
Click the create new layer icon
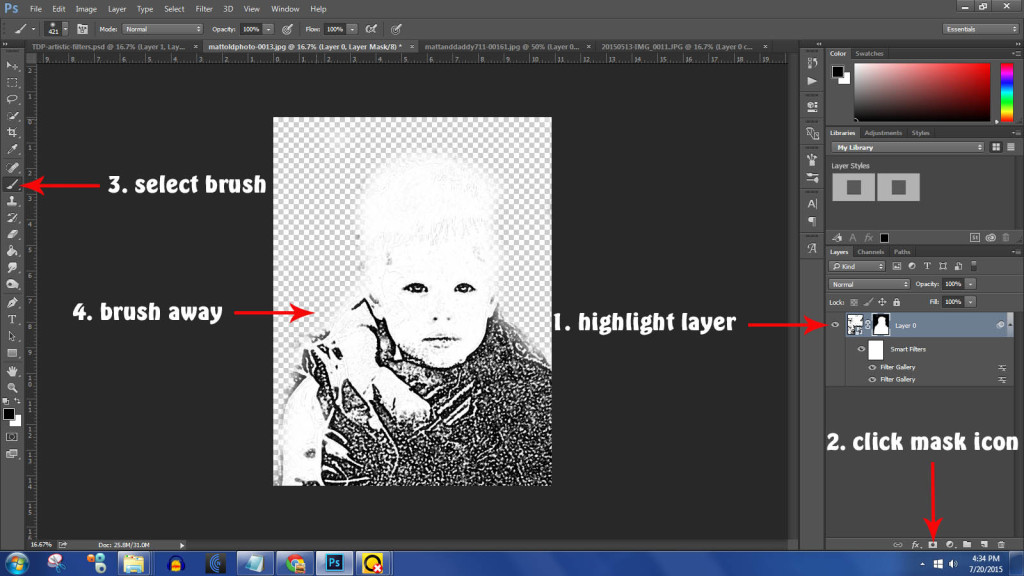984,545
